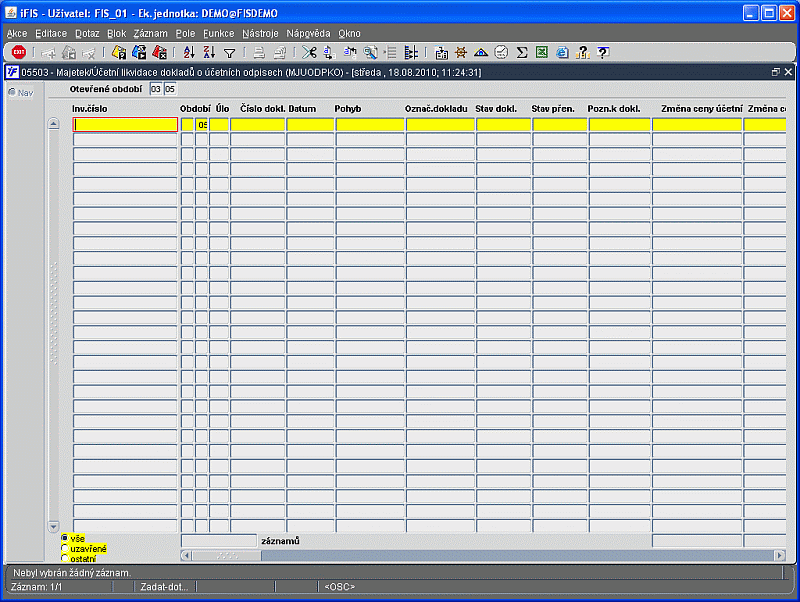
Task: Sort descending with the Z-A icon
Action: [x=209, y=52]
